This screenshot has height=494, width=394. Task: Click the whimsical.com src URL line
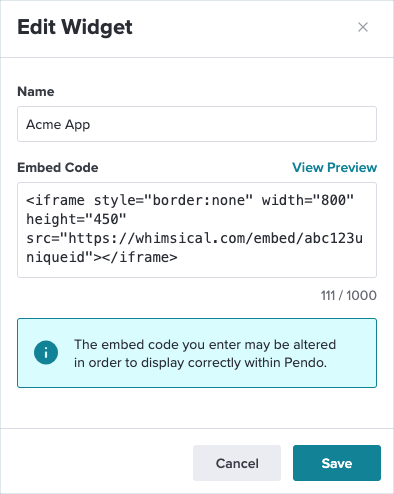194,238
